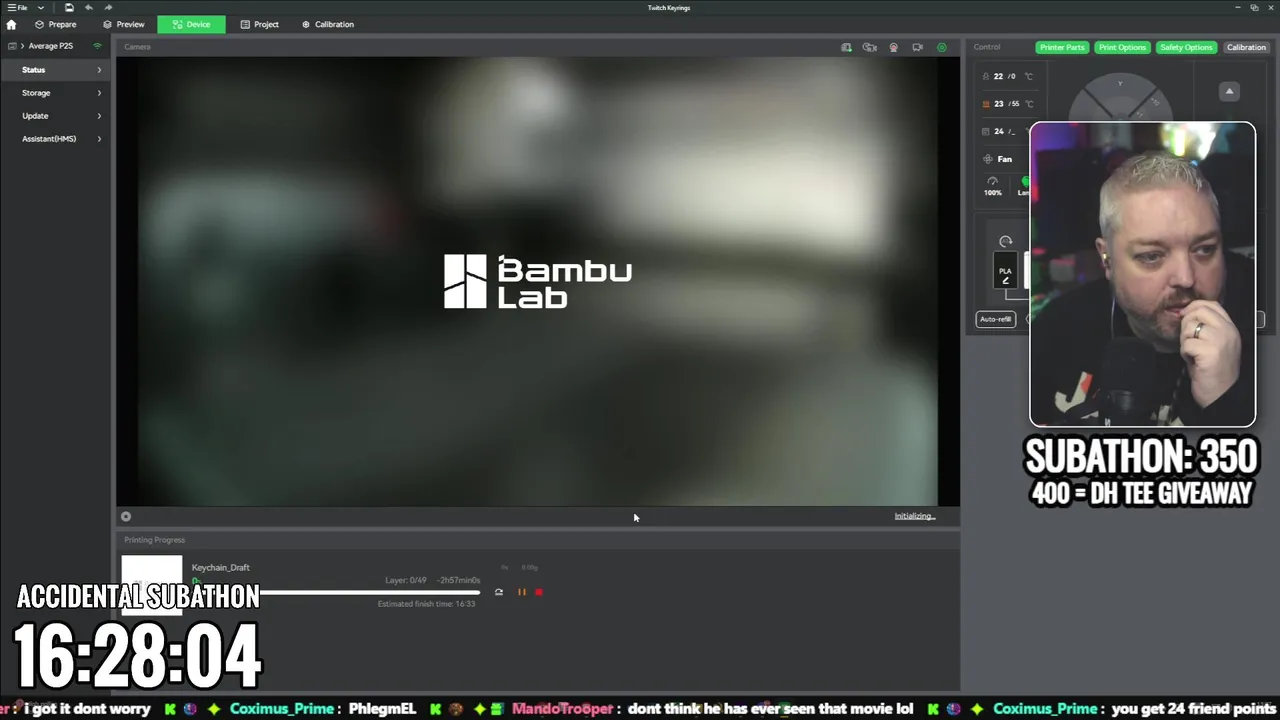Click the Wi-Fi signal icon beside Average P2S
Screen dimensions: 1280x720
(x=97, y=46)
